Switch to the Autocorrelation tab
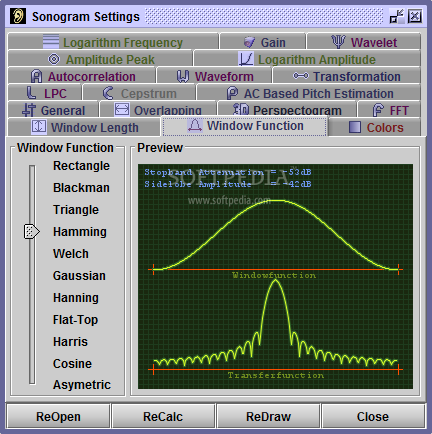The height and width of the screenshot is (434, 432). pos(82,76)
